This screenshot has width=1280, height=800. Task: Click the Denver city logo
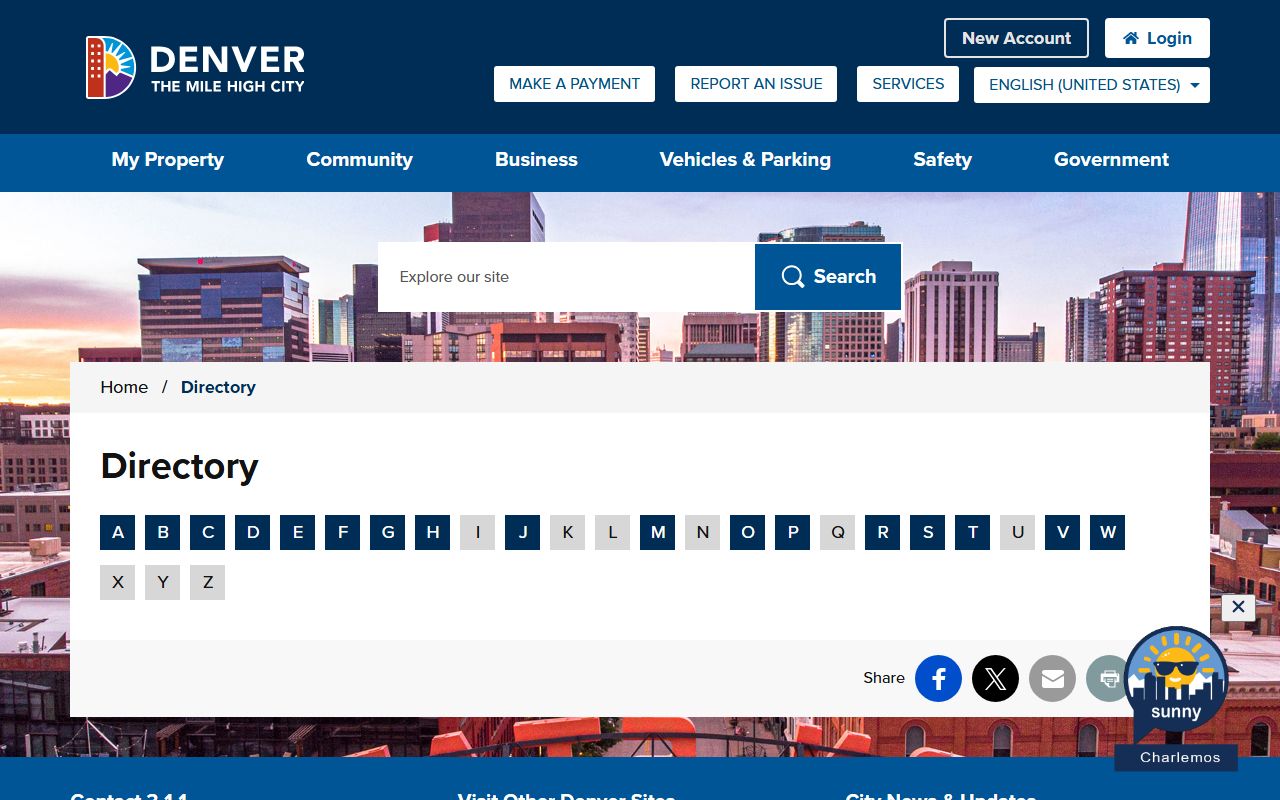pos(195,68)
